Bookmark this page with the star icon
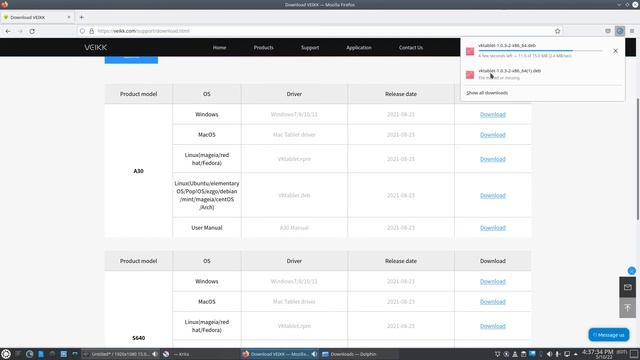This screenshot has width=640, height=360. pyautogui.click(x=558, y=31)
